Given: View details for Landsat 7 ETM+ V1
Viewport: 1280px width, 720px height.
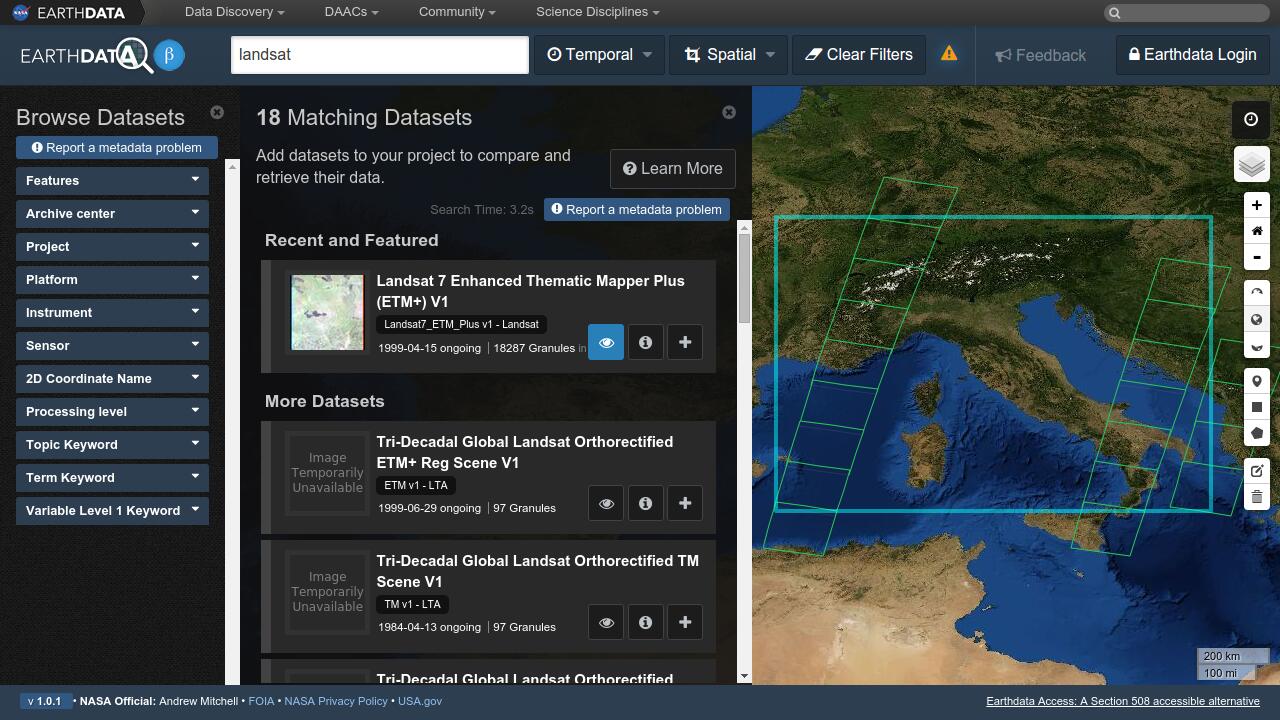Looking at the screenshot, I should tap(646, 342).
